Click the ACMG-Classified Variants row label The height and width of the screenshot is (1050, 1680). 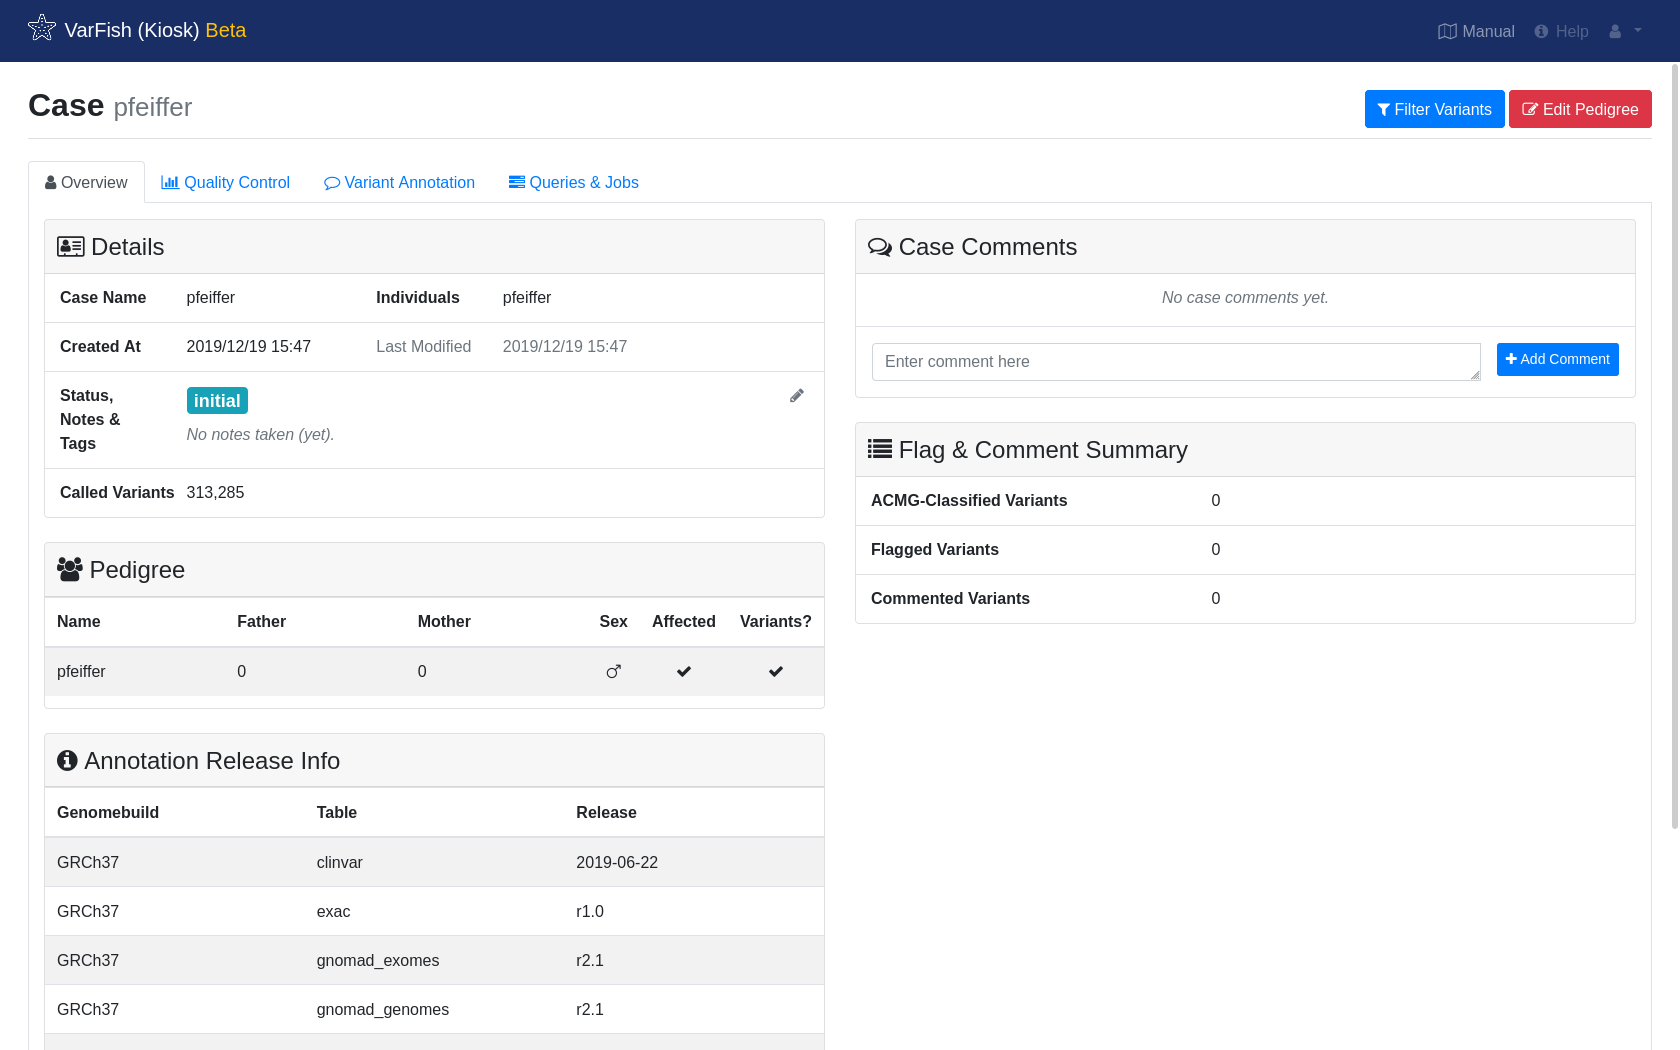coord(969,500)
